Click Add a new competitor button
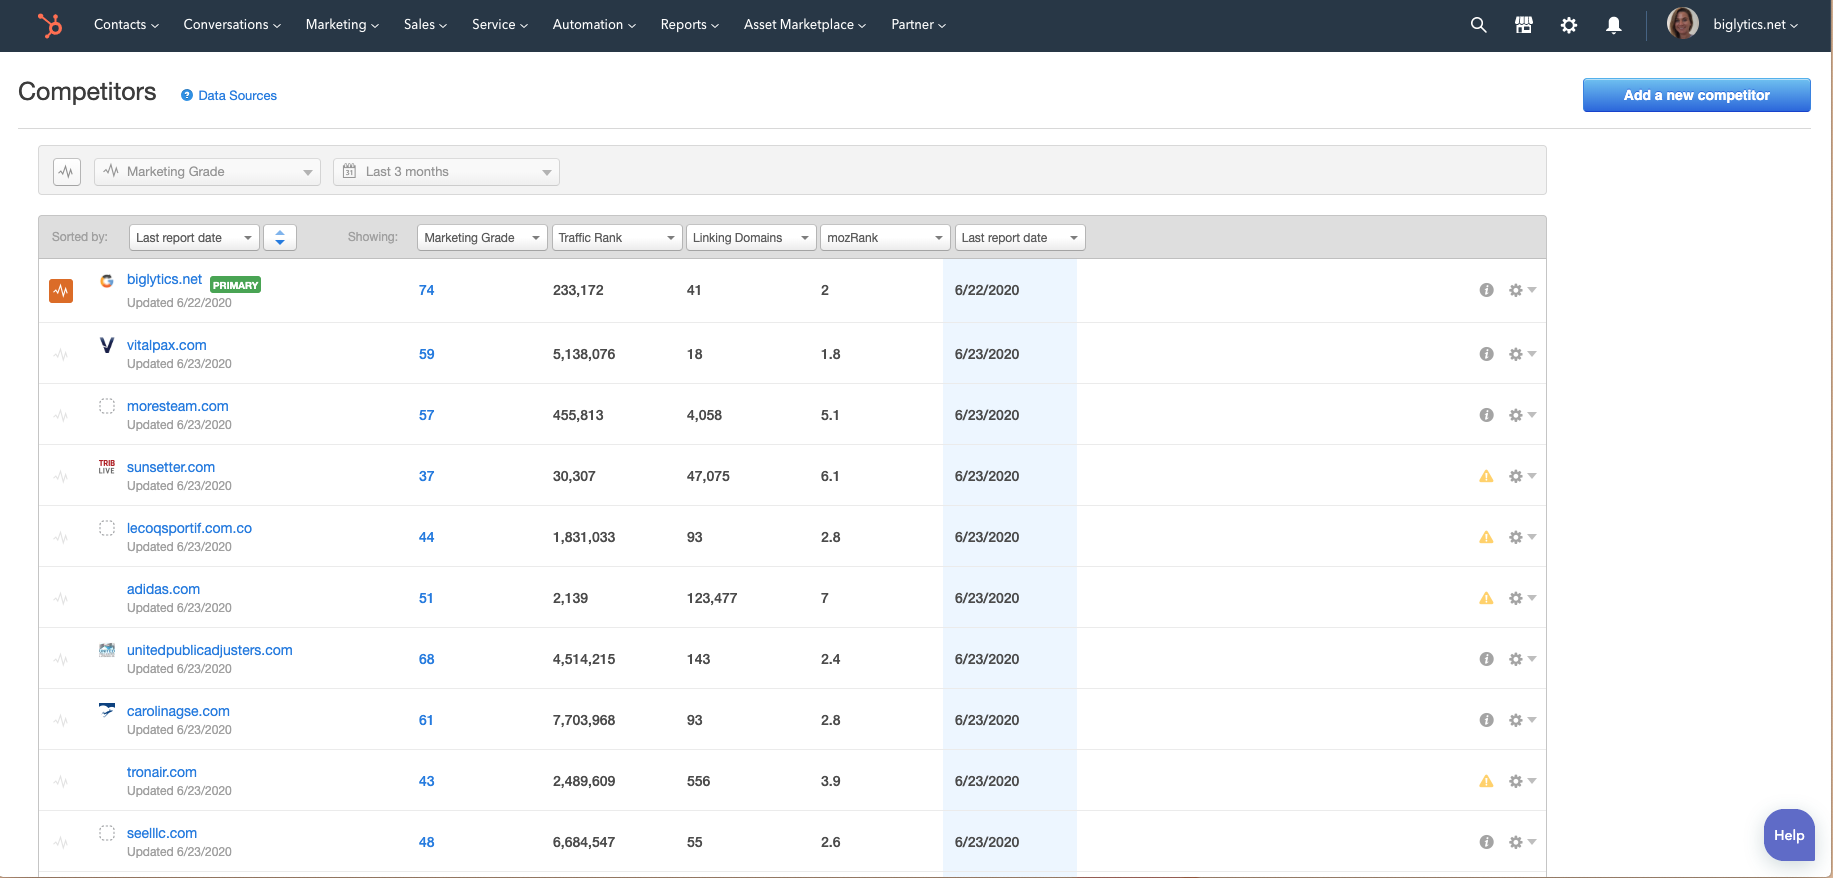 coord(1696,95)
